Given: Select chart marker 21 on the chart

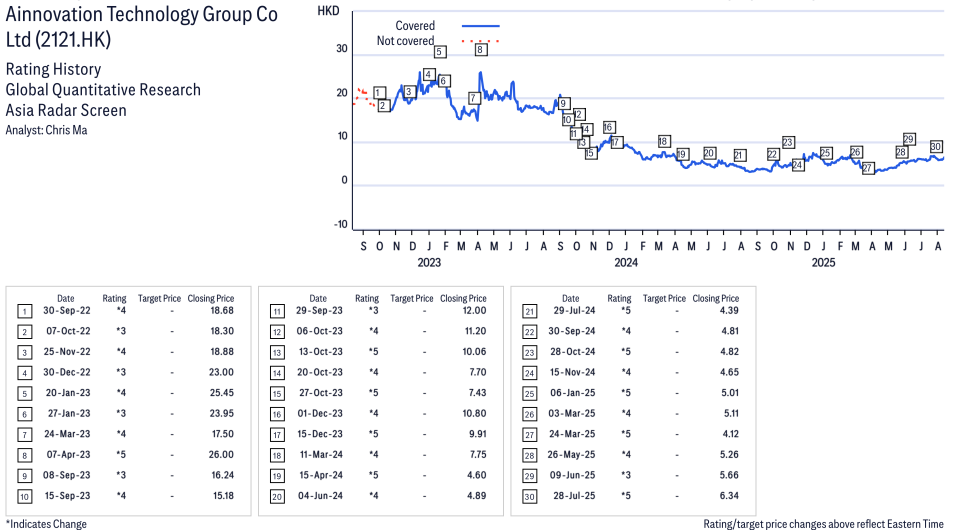Looking at the screenshot, I should [x=739, y=155].
